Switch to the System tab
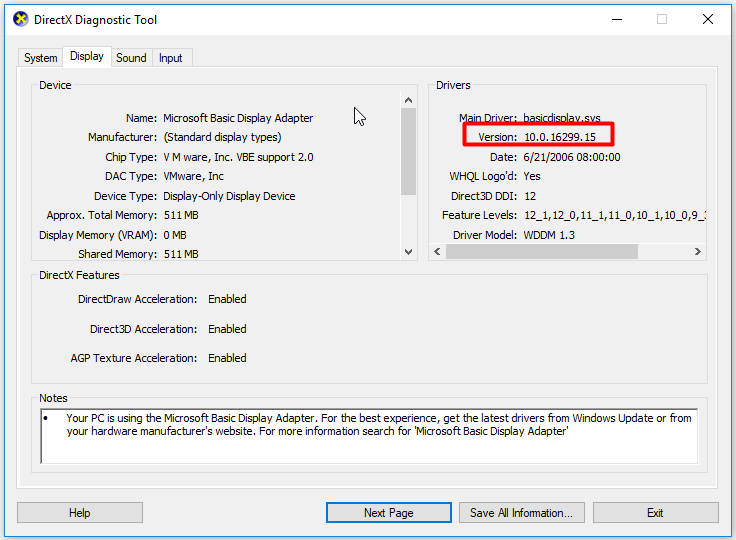 (41, 58)
